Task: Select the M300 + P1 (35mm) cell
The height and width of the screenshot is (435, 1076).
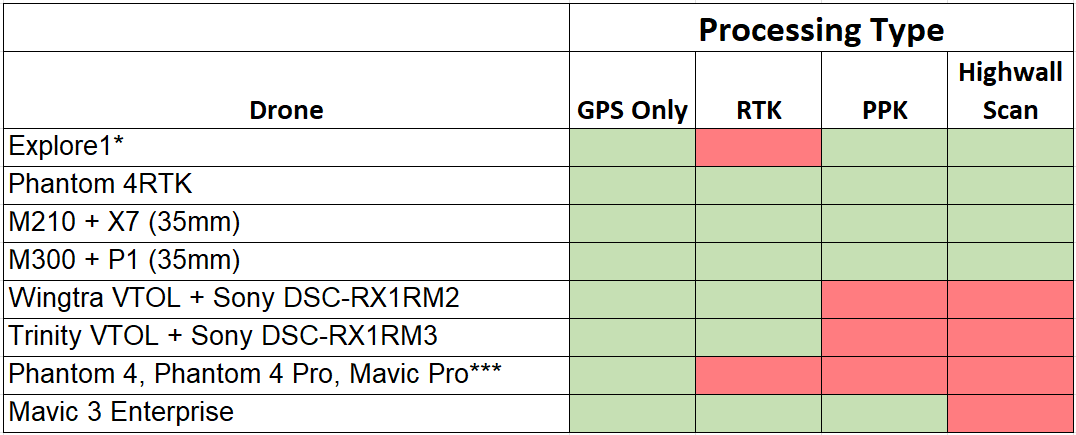Action: (x=287, y=261)
